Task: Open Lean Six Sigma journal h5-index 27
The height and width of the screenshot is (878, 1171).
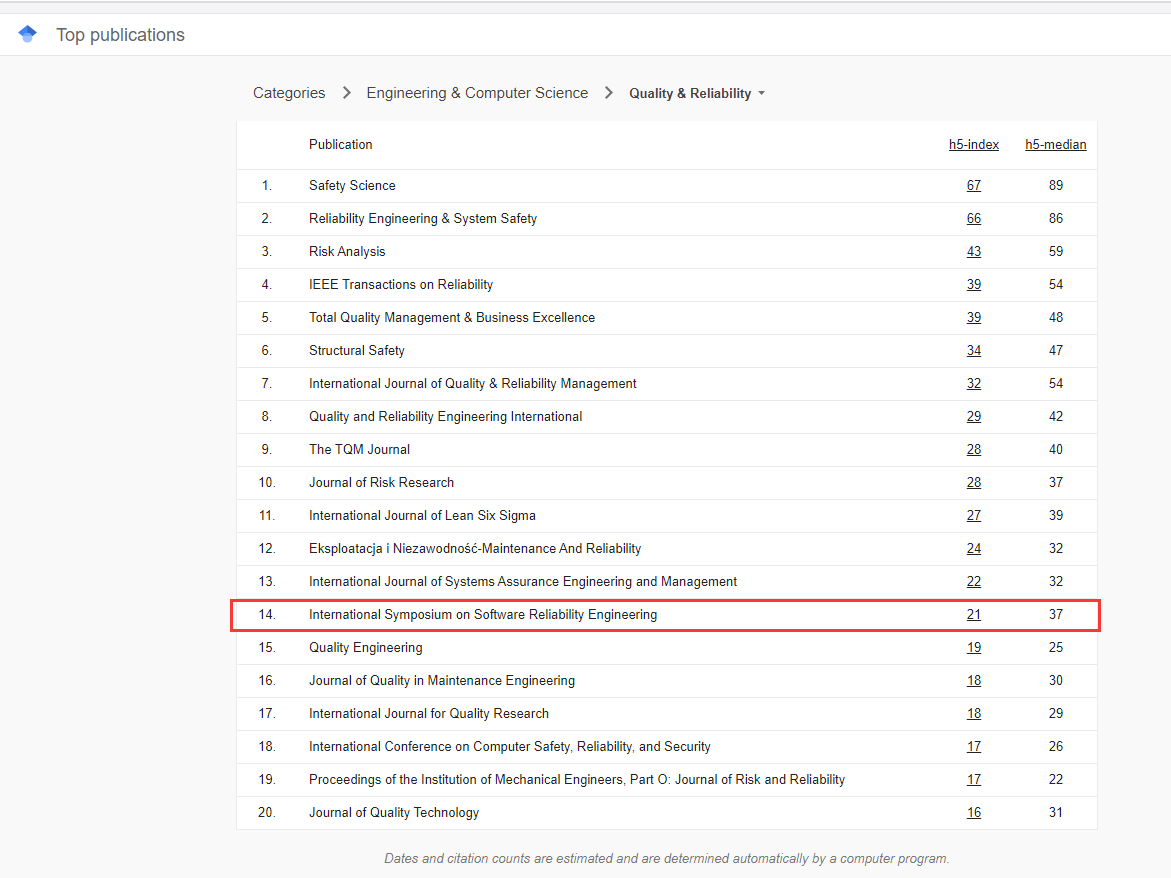Action: 974,515
